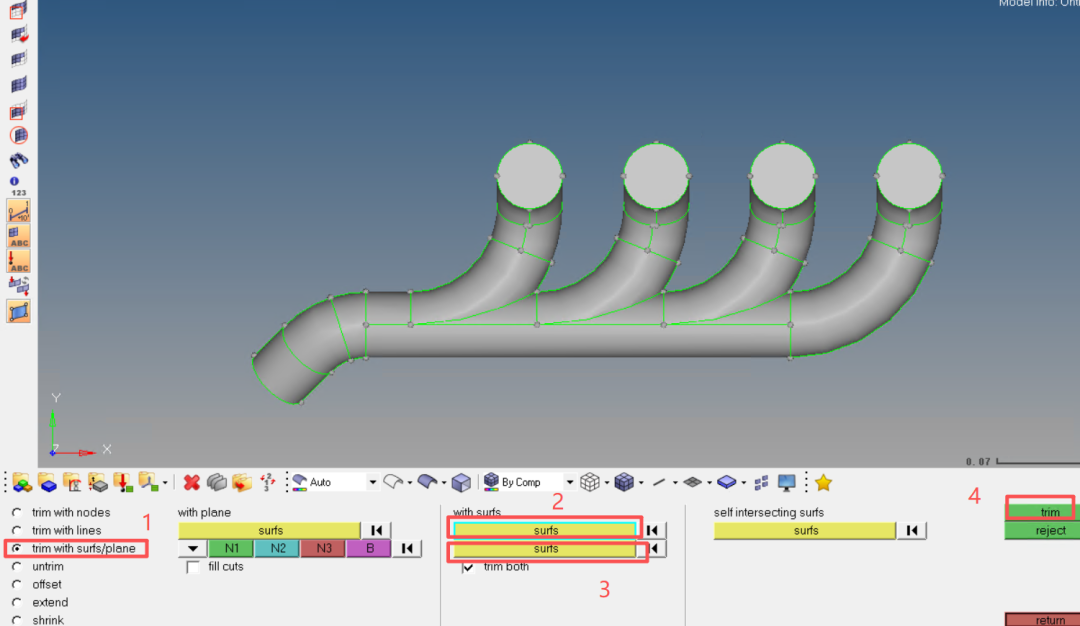Click the circled mesh spherical clipping icon
Viewport: 1080px width, 626px height.
click(19, 136)
